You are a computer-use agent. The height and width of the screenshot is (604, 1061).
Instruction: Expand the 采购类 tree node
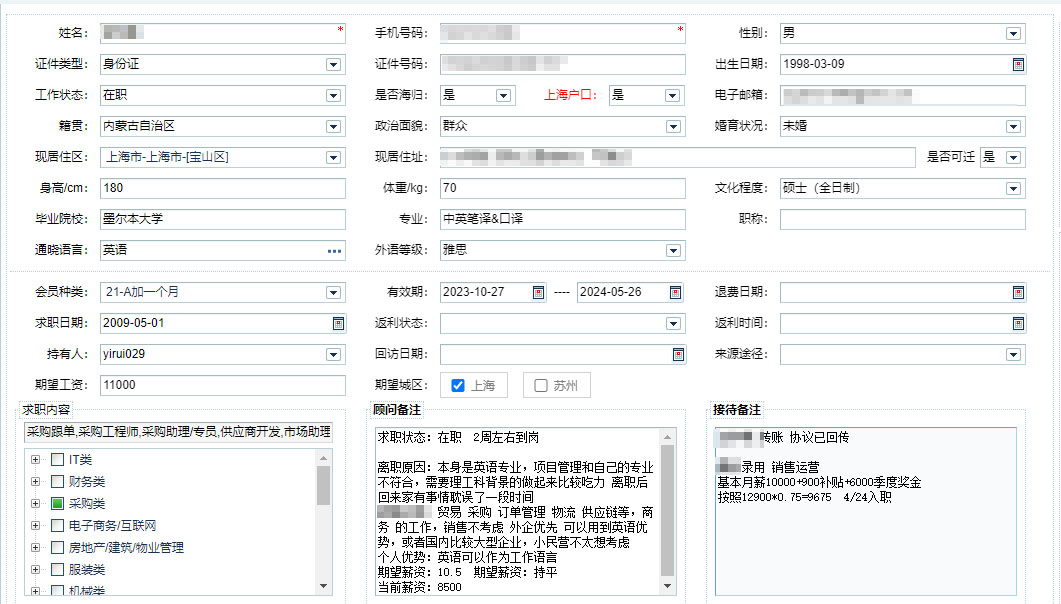pos(35,503)
